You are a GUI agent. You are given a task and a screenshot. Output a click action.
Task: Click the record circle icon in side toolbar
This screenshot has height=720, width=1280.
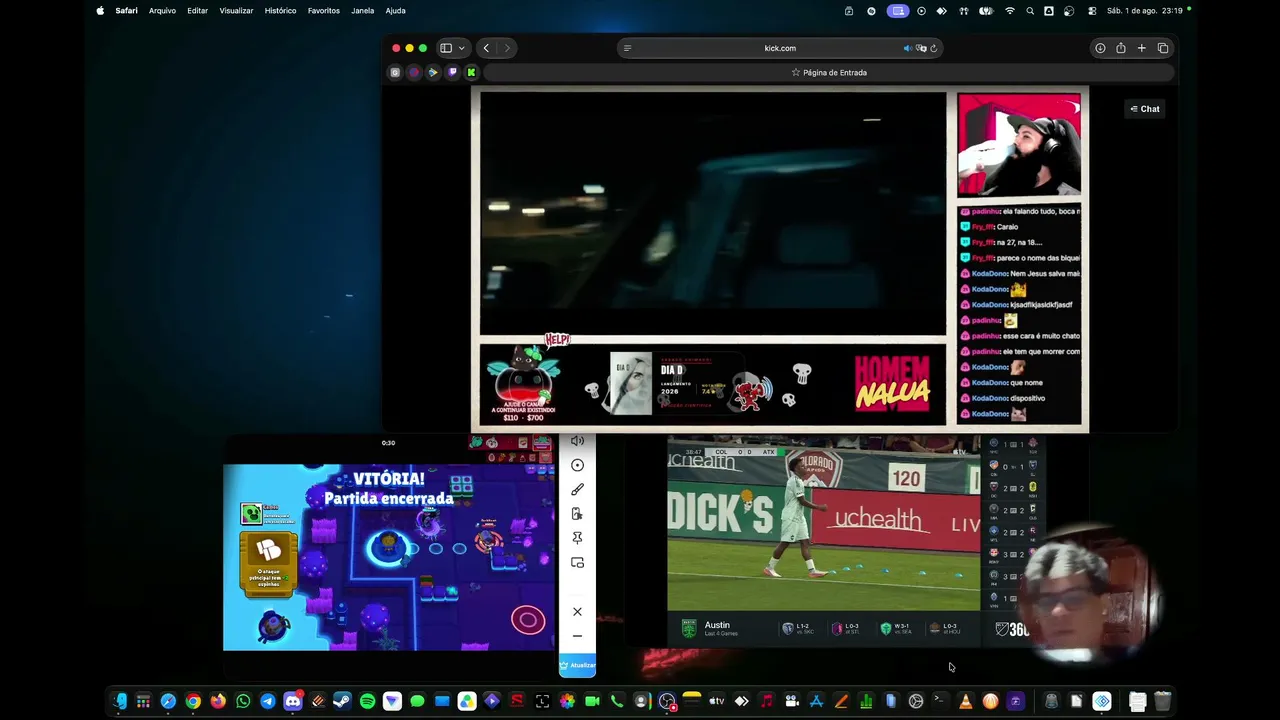tap(577, 465)
